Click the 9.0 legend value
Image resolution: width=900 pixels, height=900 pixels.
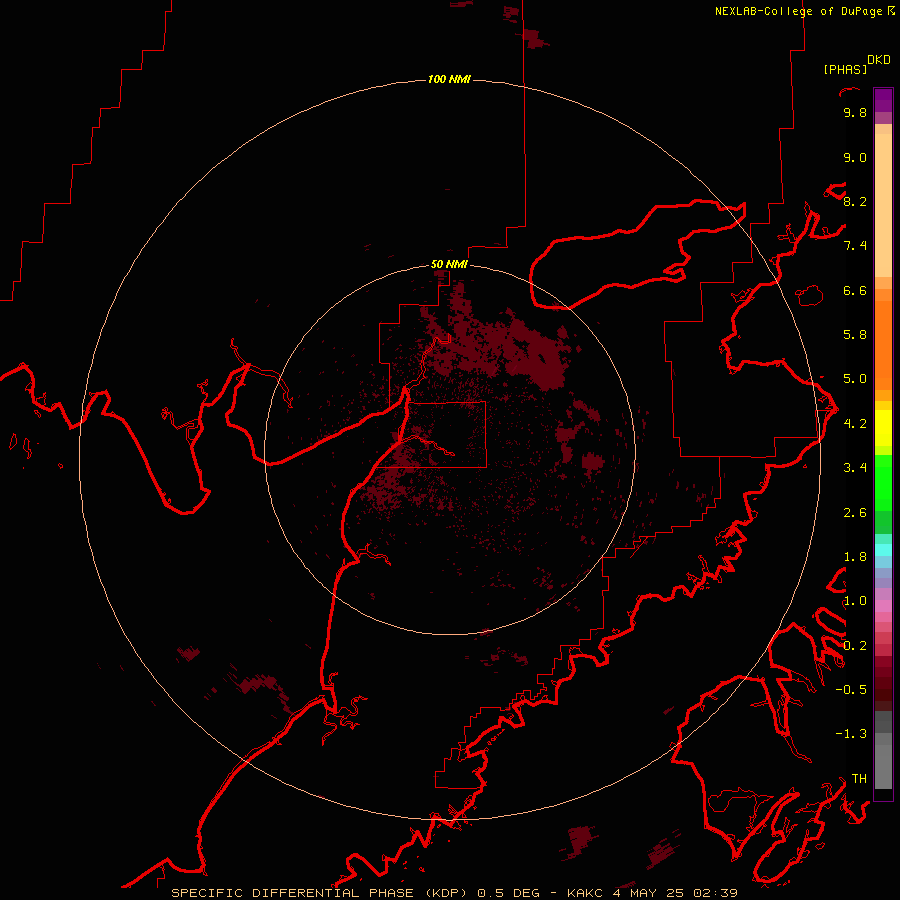point(855,158)
